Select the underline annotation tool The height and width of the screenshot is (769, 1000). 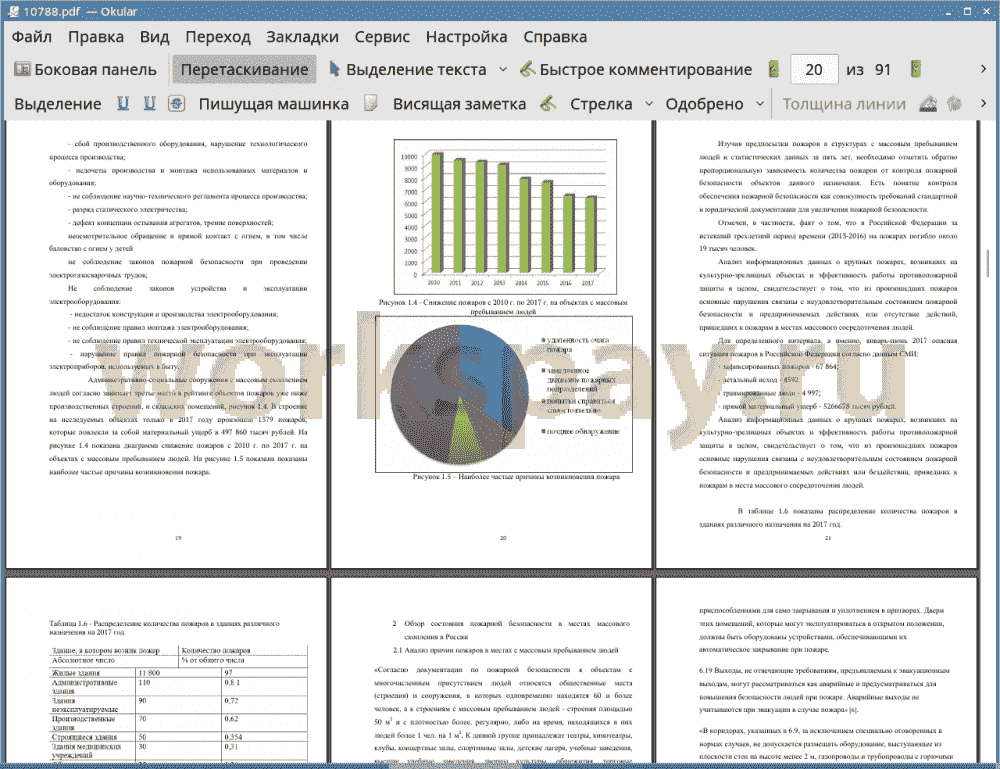click(122, 103)
